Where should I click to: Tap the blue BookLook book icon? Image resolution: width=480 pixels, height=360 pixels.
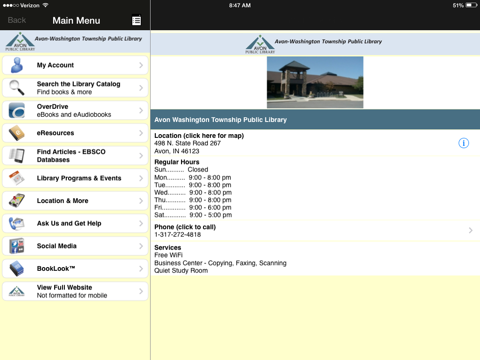(17, 269)
